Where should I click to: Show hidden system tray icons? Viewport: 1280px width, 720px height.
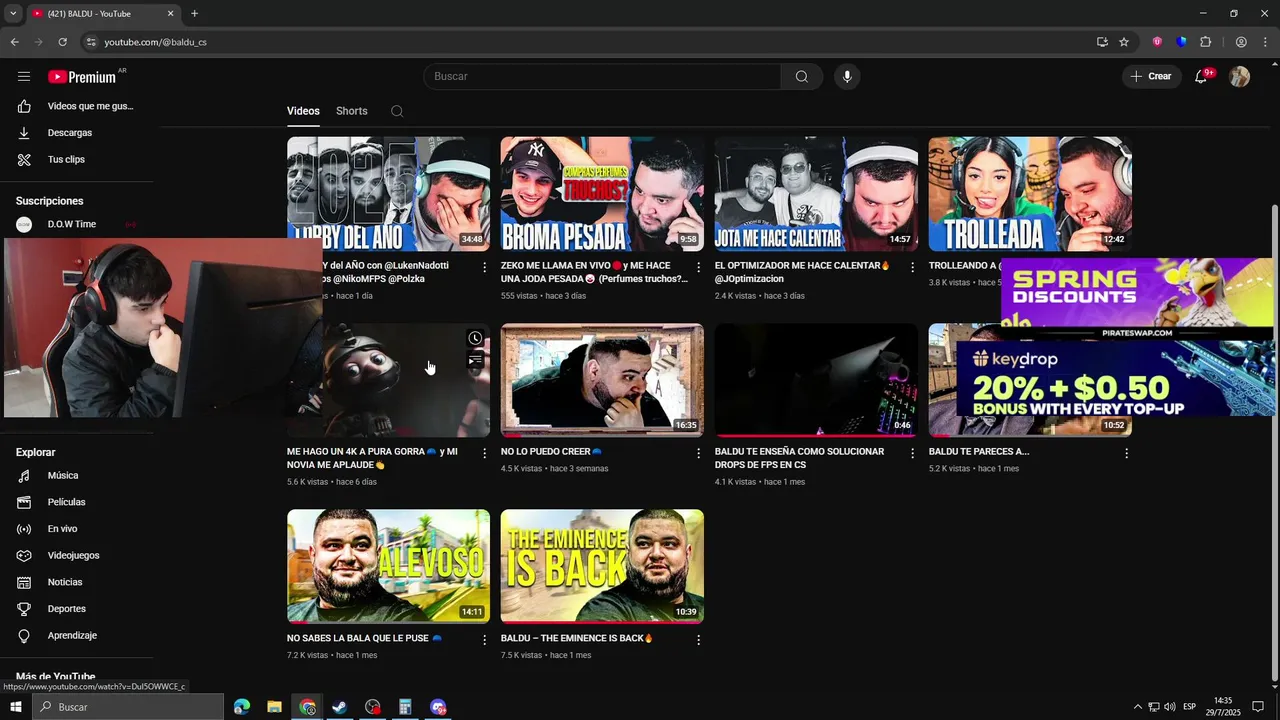1138,707
